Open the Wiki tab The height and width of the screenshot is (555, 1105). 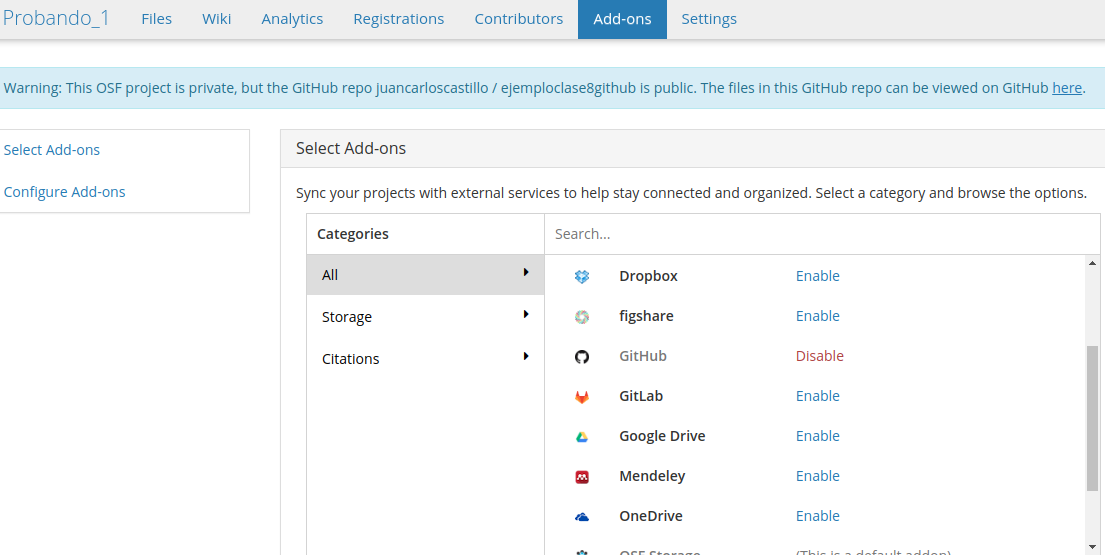coord(216,19)
